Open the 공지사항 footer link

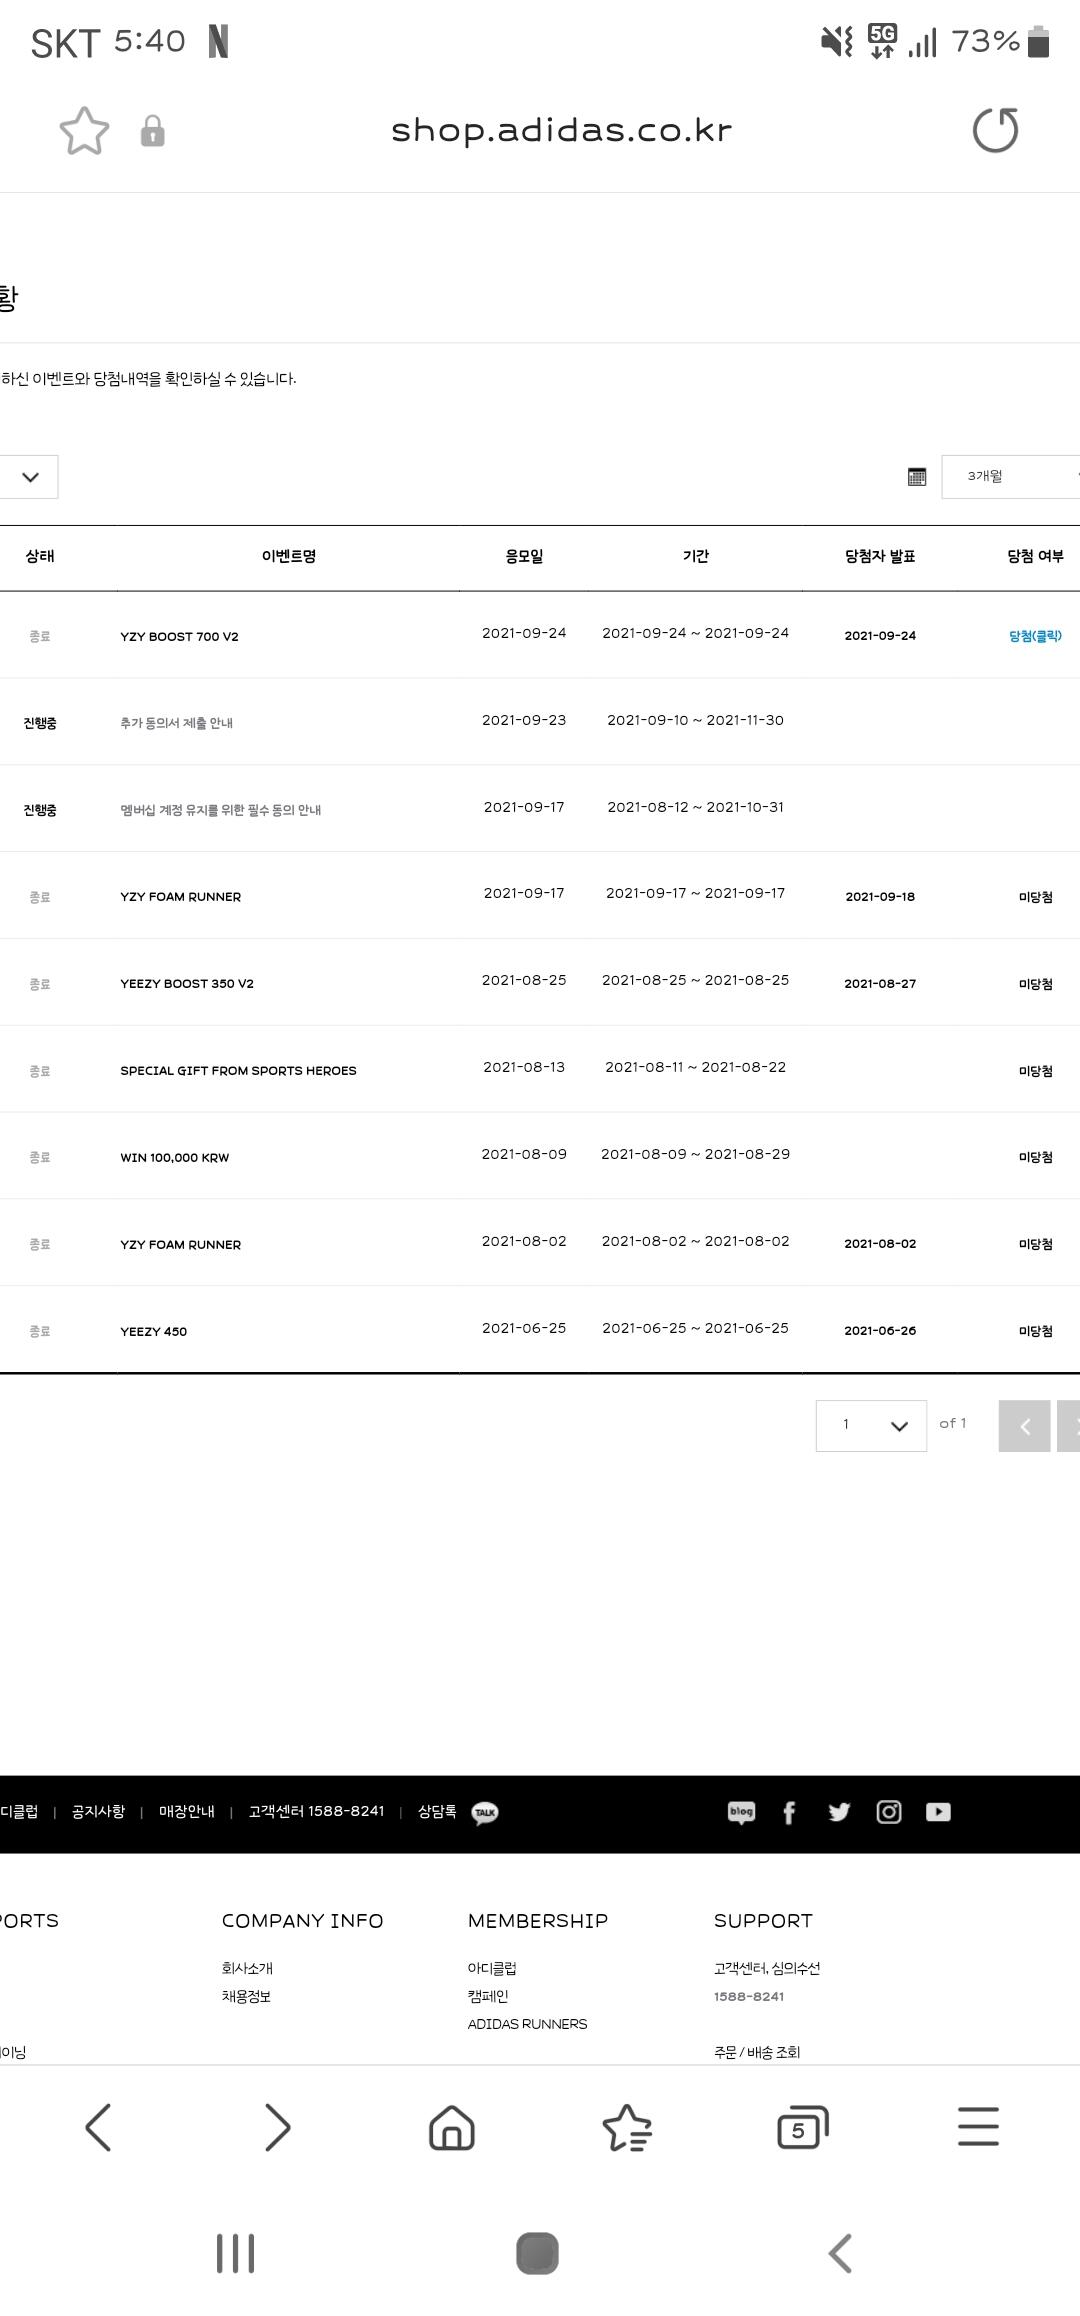(98, 1812)
